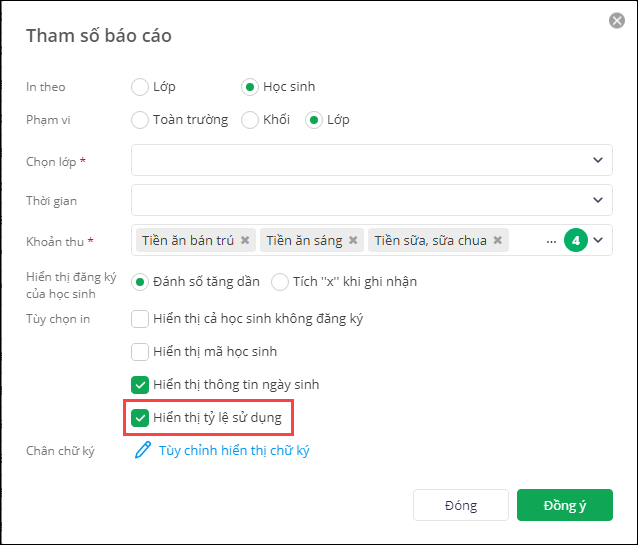Remove the Tiền ăn sáng tag
Screen dimensions: 638x545
tap(354, 241)
